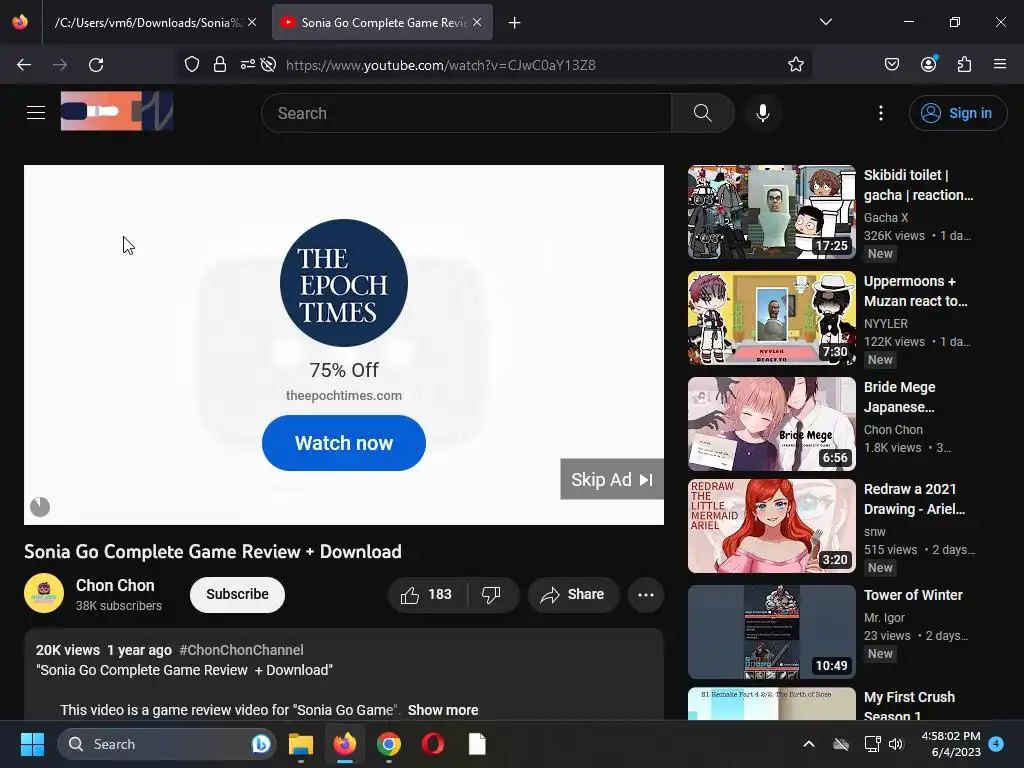Share the video
The width and height of the screenshot is (1024, 768).
click(573, 594)
